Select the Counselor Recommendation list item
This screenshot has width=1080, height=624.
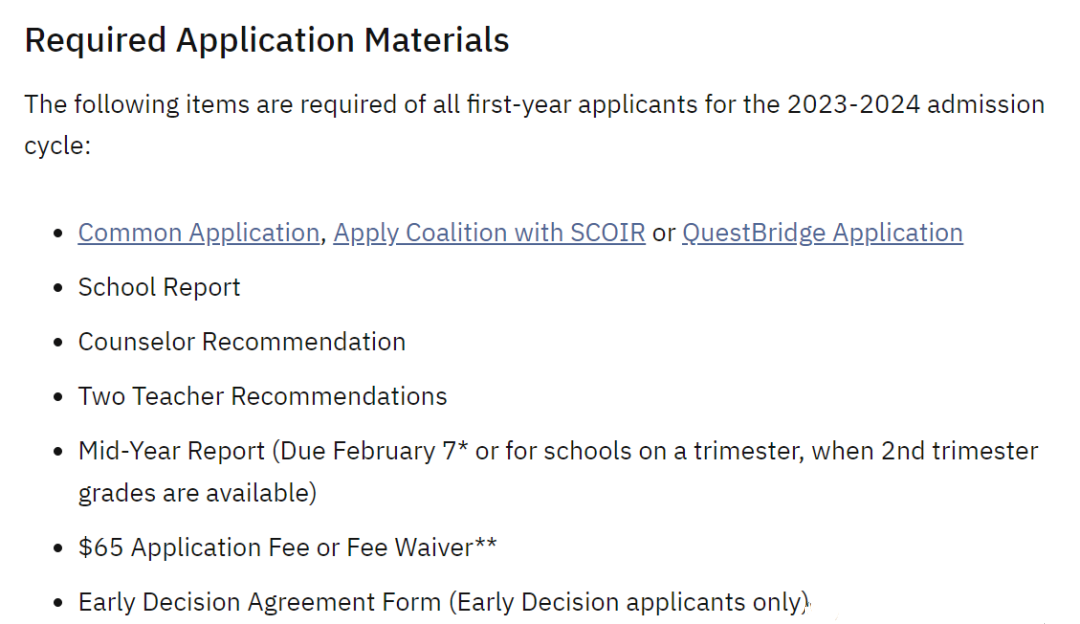[x=242, y=342]
